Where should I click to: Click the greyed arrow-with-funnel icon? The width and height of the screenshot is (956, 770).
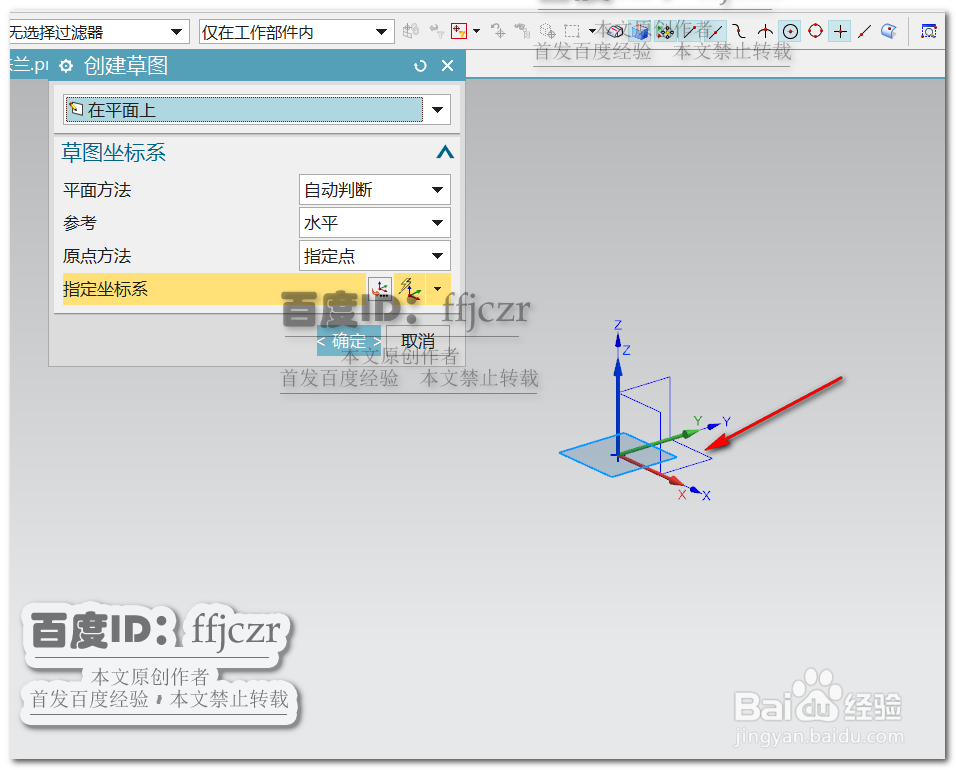point(437,30)
